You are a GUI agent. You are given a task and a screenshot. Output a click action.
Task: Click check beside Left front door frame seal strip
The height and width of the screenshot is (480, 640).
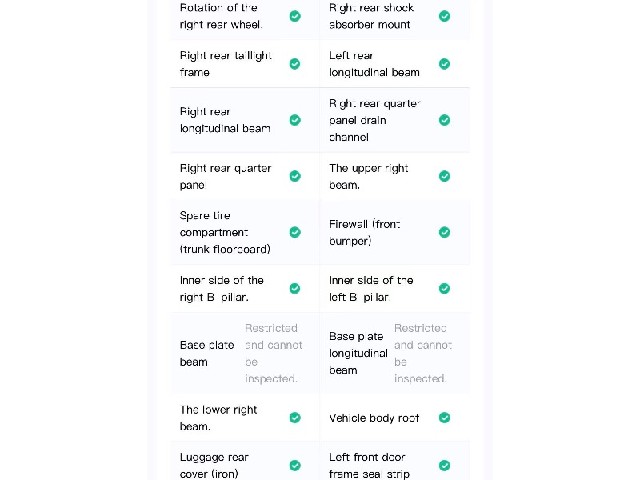[444, 465]
